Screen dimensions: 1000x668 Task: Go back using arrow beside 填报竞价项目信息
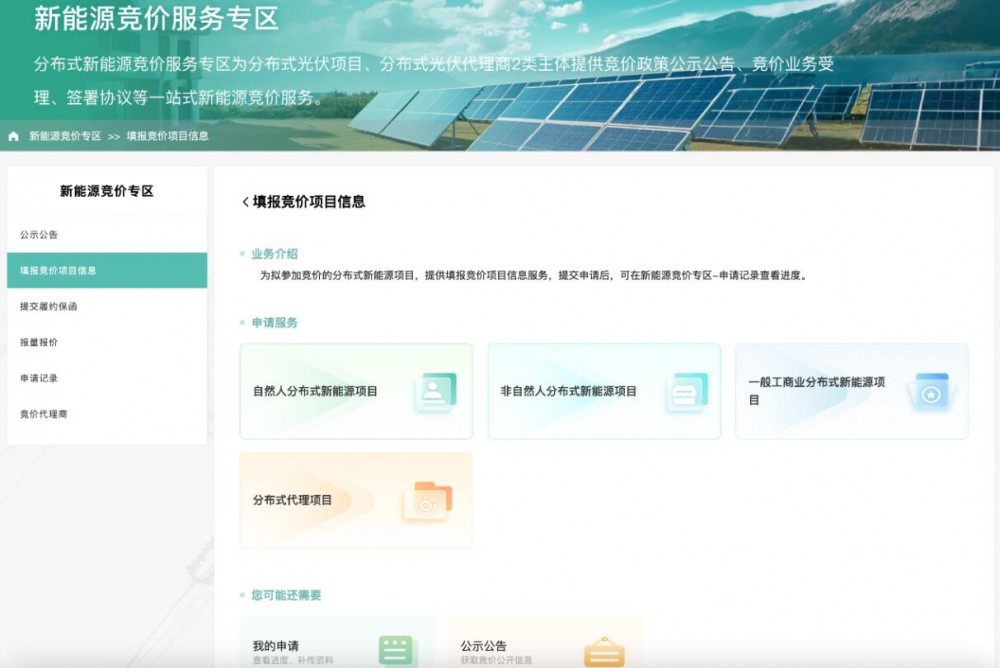(x=245, y=202)
